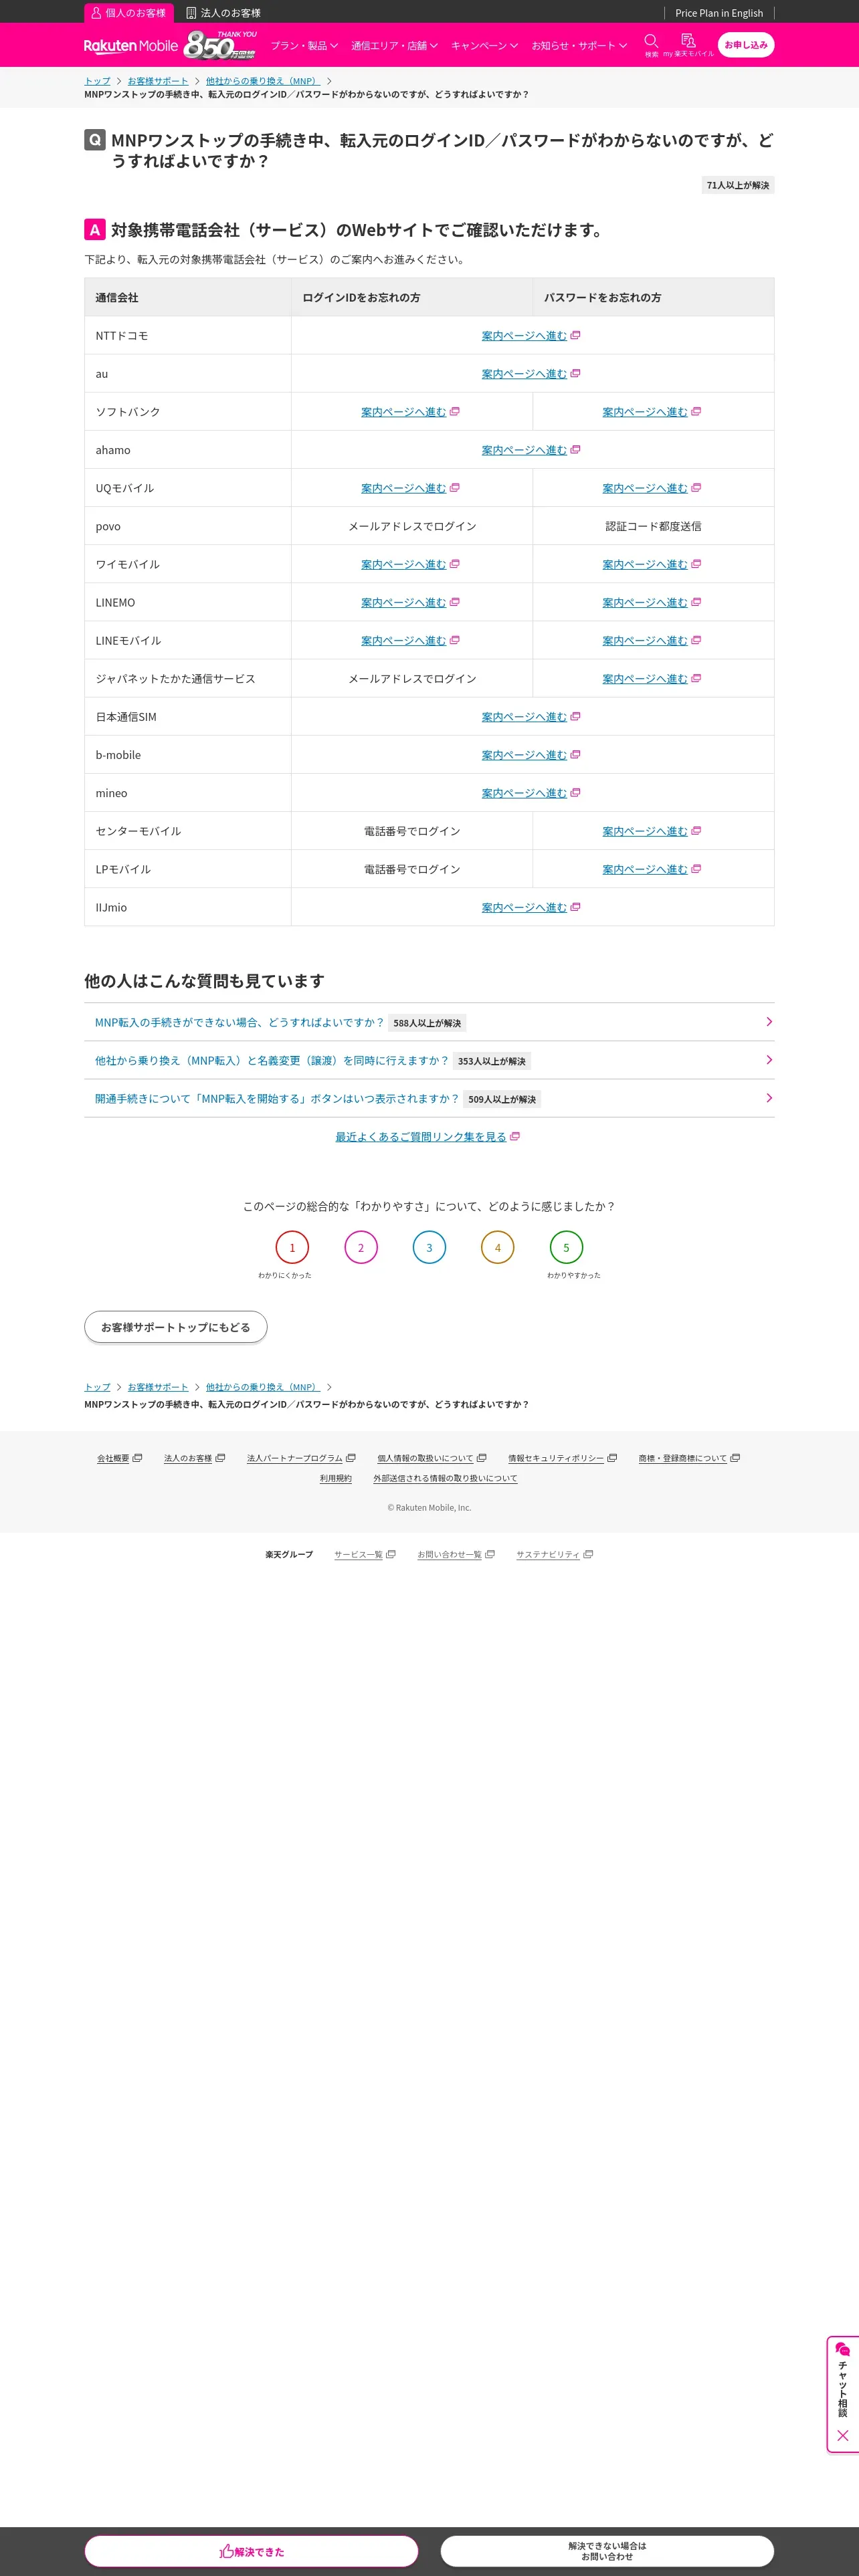Open センターモバイル password 案内ページ link

point(652,831)
